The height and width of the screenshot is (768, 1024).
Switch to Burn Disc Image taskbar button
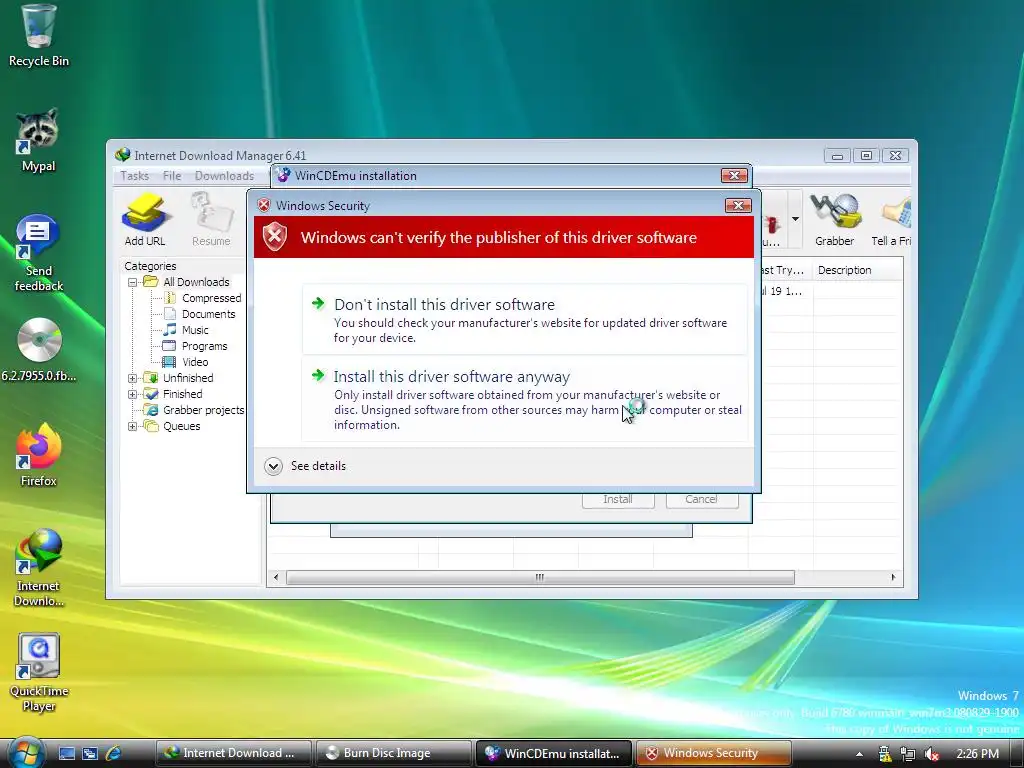tap(393, 753)
